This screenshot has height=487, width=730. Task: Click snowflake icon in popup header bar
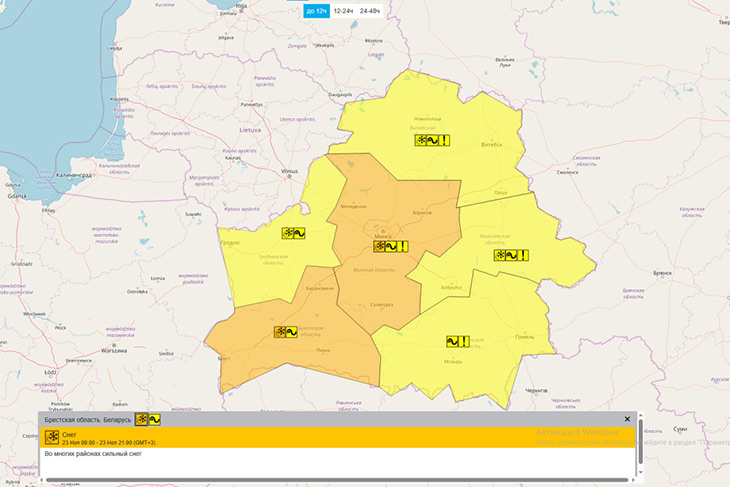coord(142,419)
